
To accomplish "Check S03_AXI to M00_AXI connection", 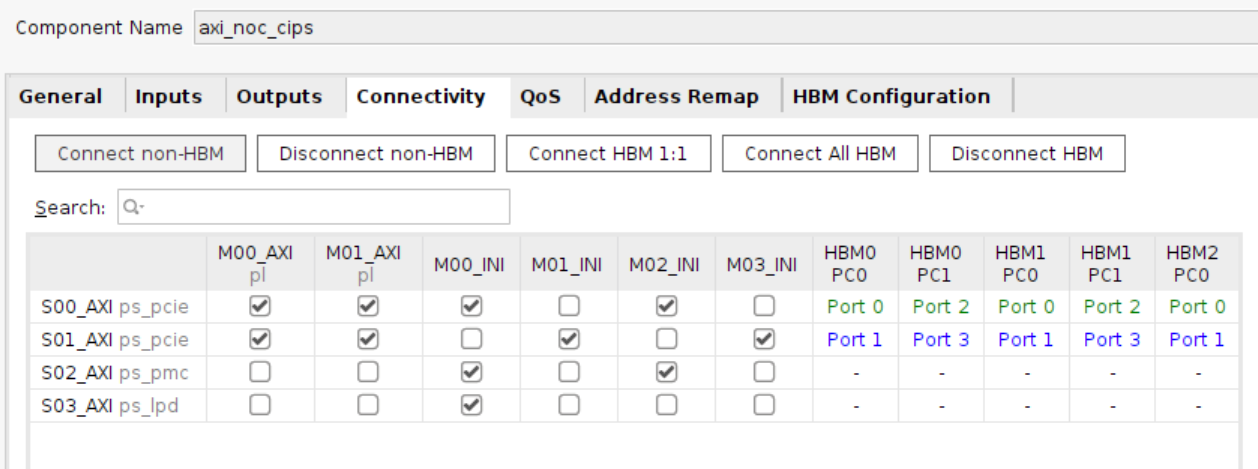I will click(260, 405).
